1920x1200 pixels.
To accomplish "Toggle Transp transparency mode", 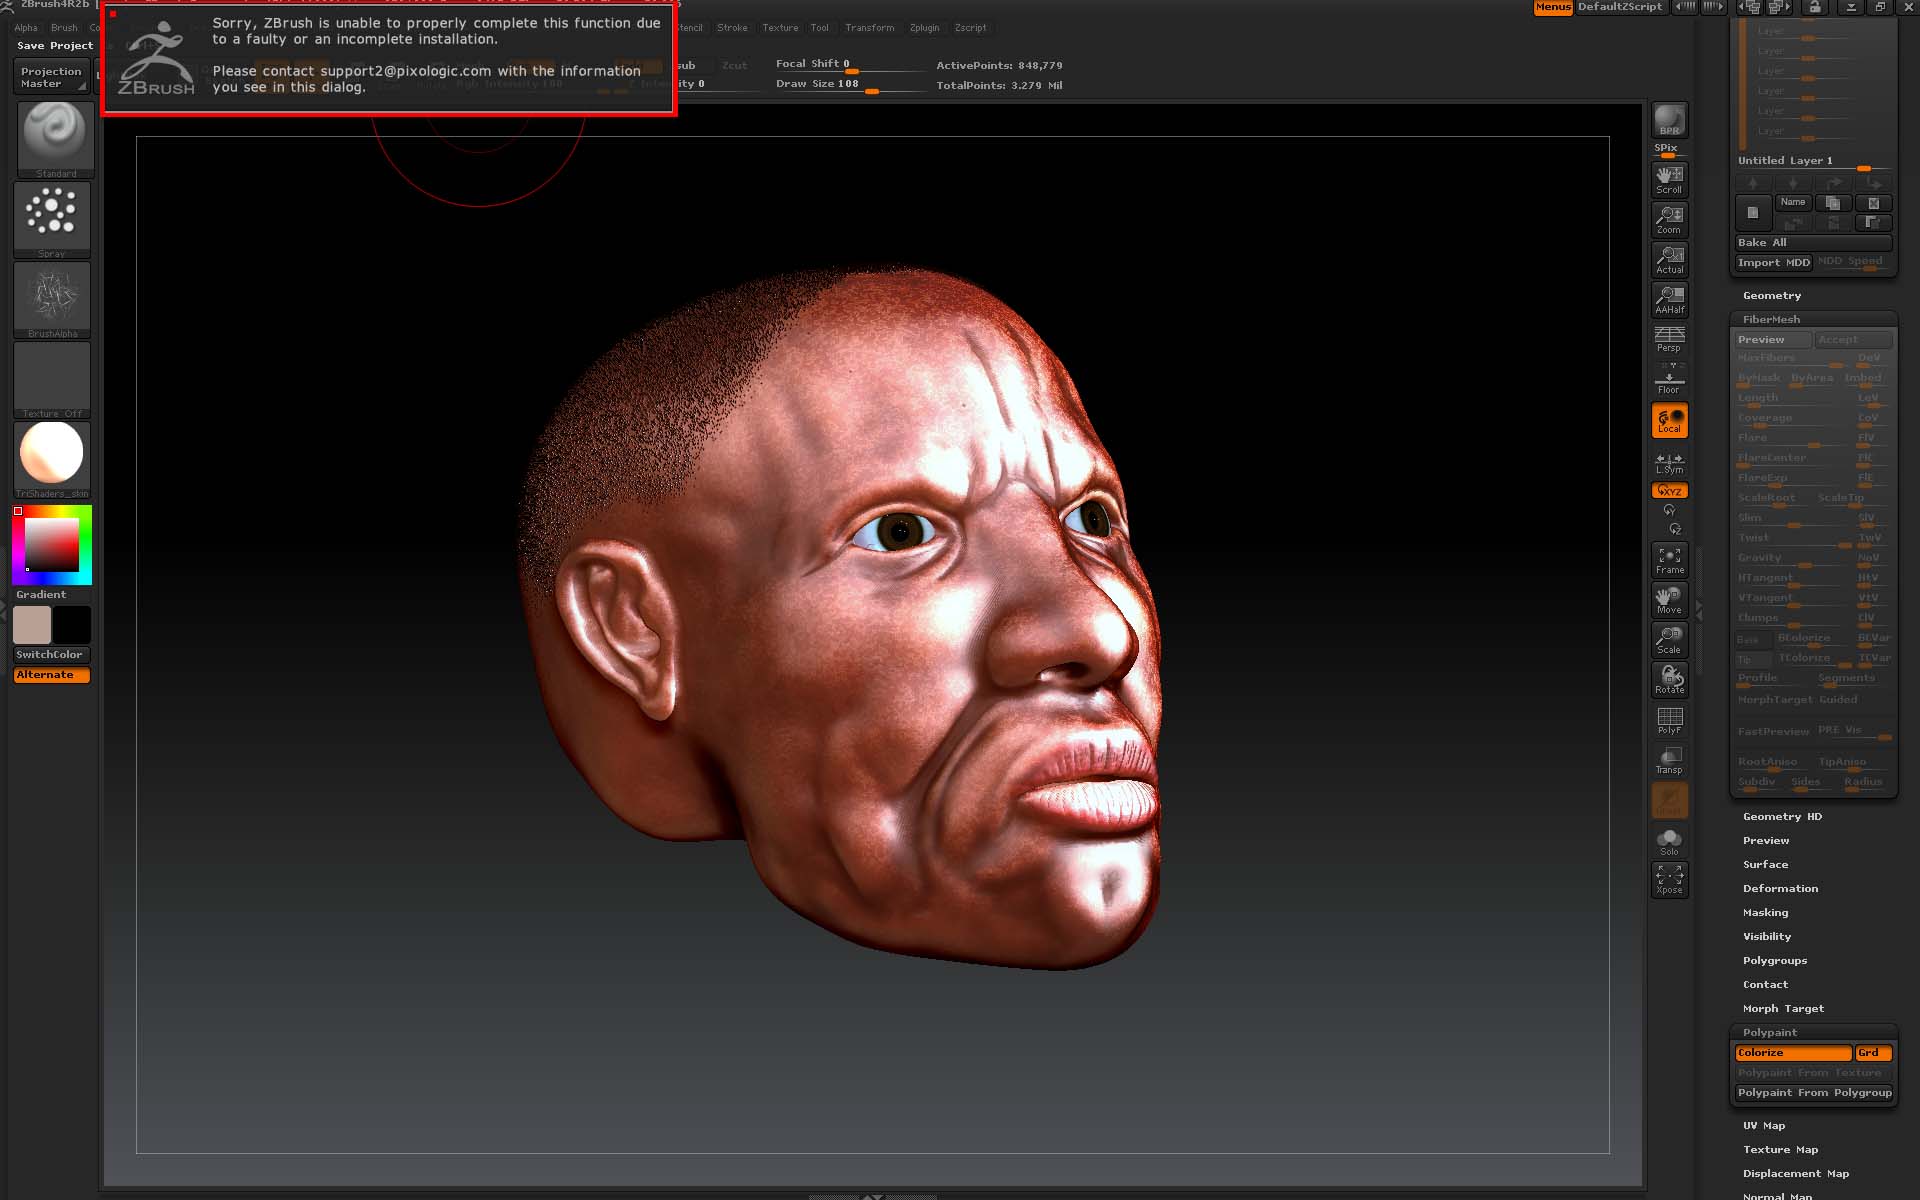I will (x=1669, y=758).
